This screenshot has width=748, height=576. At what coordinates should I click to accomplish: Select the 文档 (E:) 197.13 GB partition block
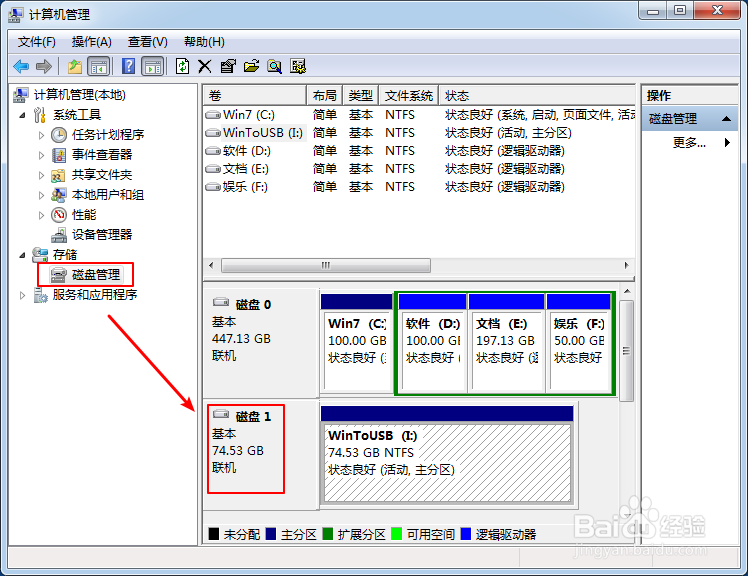click(506, 344)
